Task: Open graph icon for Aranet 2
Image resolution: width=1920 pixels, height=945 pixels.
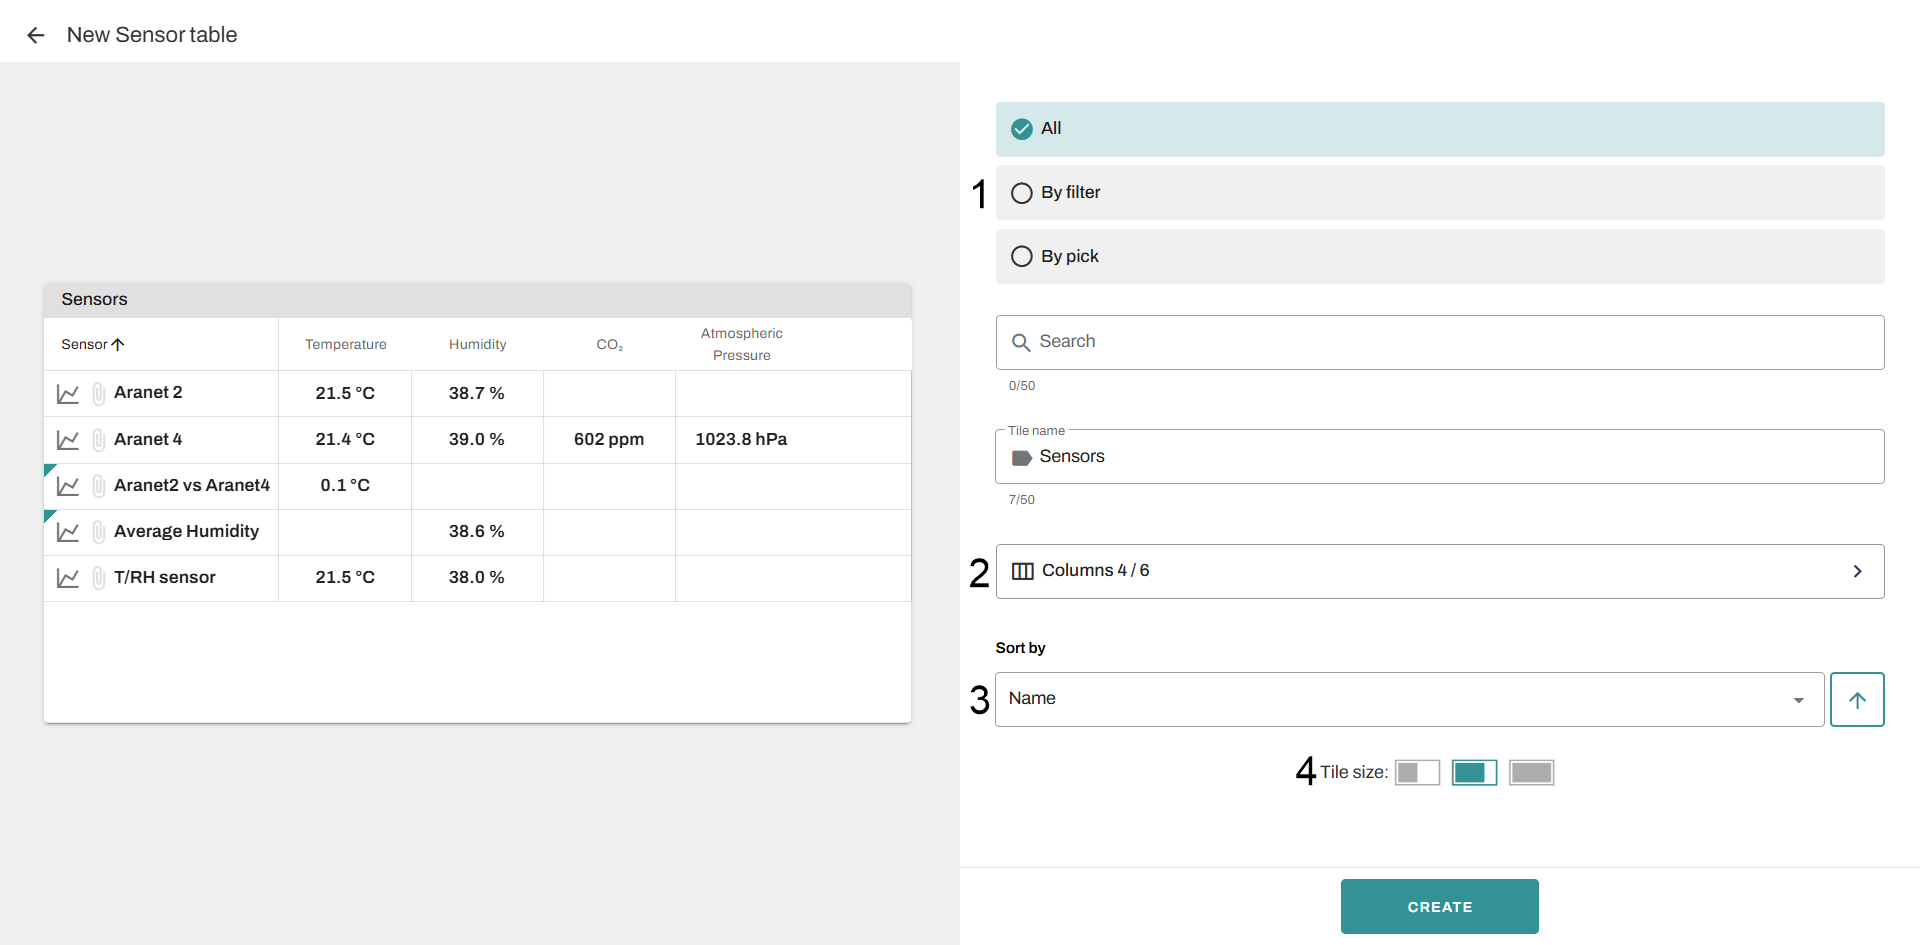Action: click(68, 394)
